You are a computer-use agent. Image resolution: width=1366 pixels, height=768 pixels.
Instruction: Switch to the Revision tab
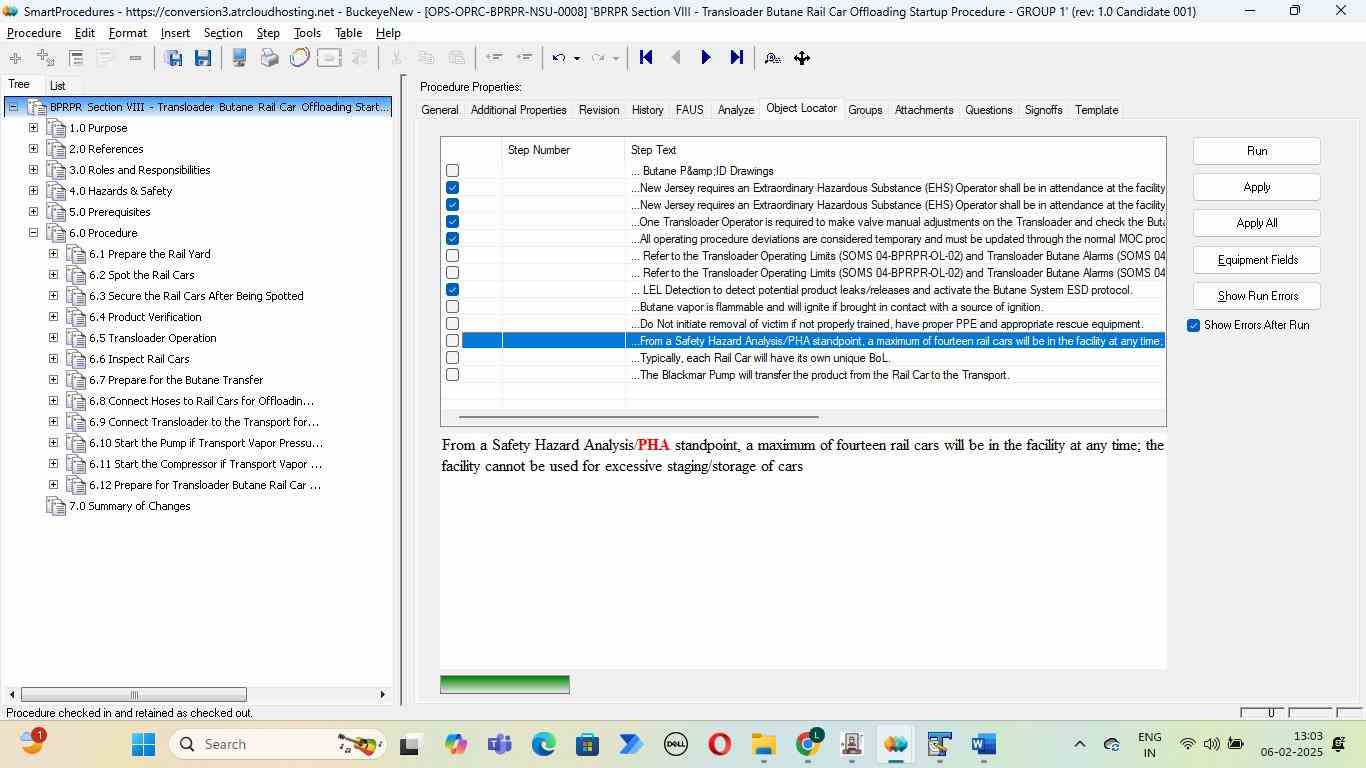[599, 110]
